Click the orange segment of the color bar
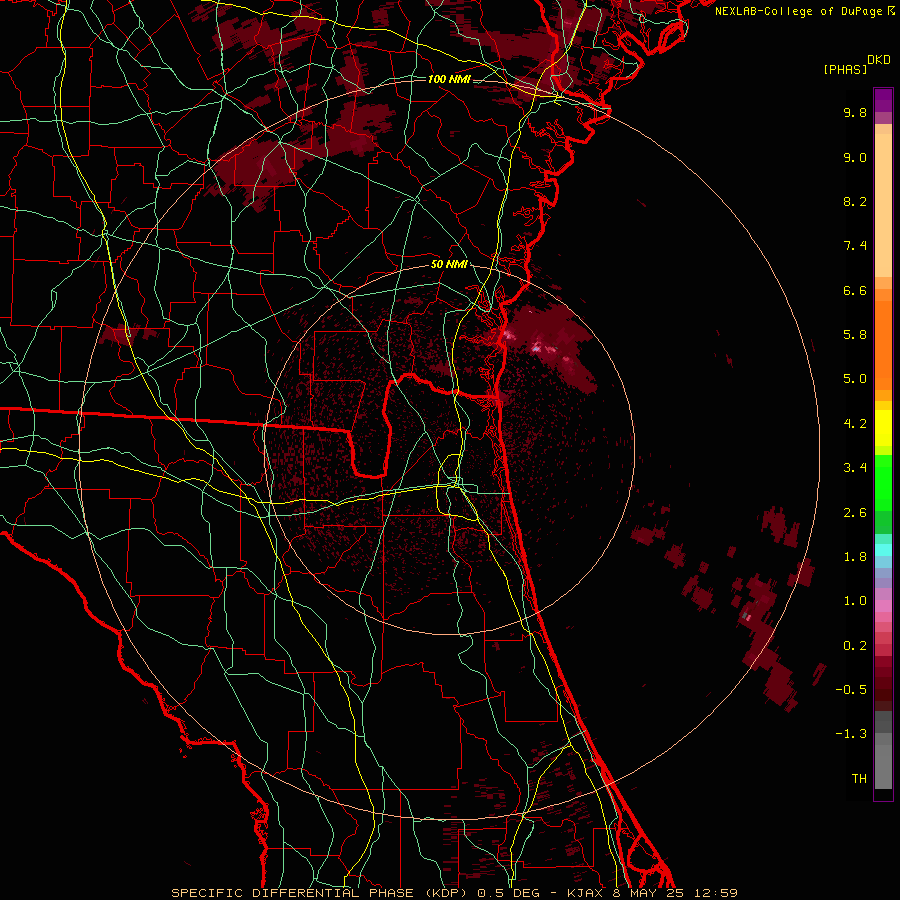The width and height of the screenshot is (900, 900). coord(883,345)
